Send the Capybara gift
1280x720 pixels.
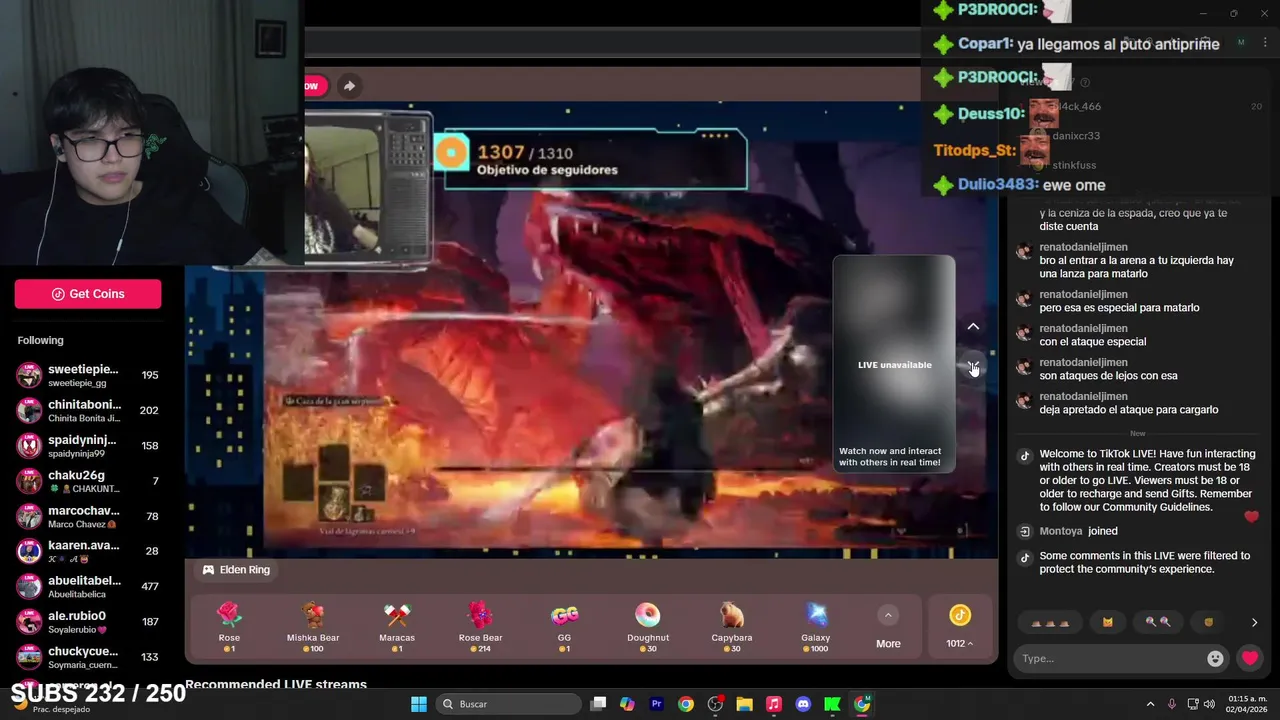(x=732, y=627)
